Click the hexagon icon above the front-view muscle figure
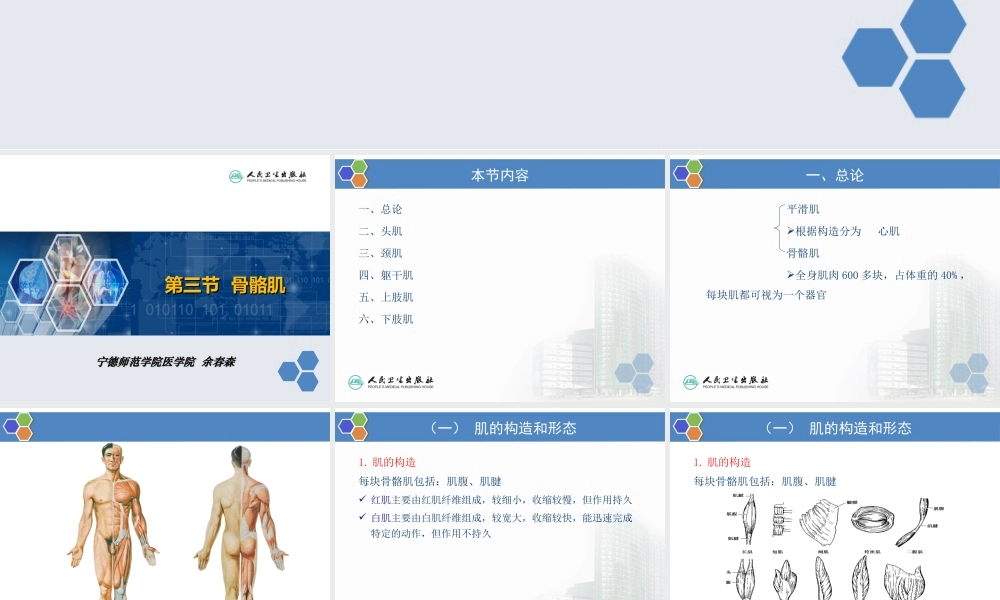Screen dimensions: 1000x600 point(18,427)
